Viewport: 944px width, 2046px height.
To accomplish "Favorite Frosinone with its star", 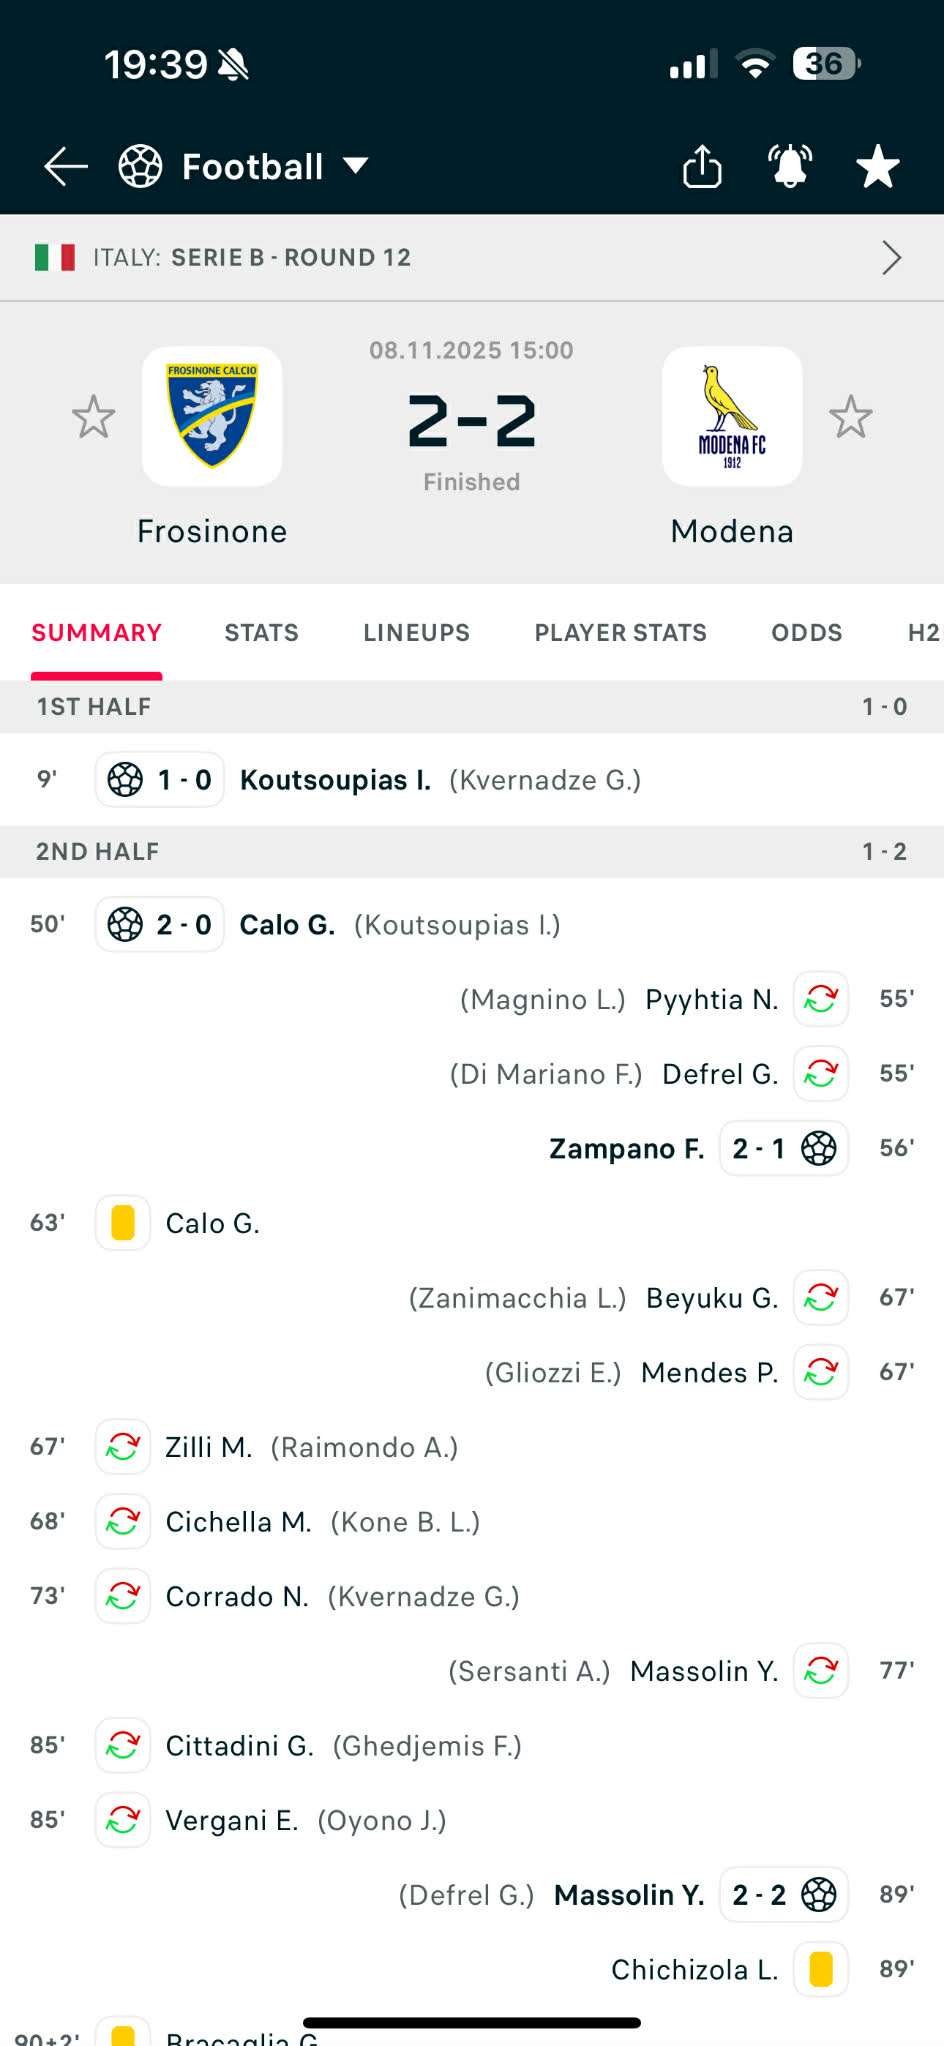I will pyautogui.click(x=94, y=417).
